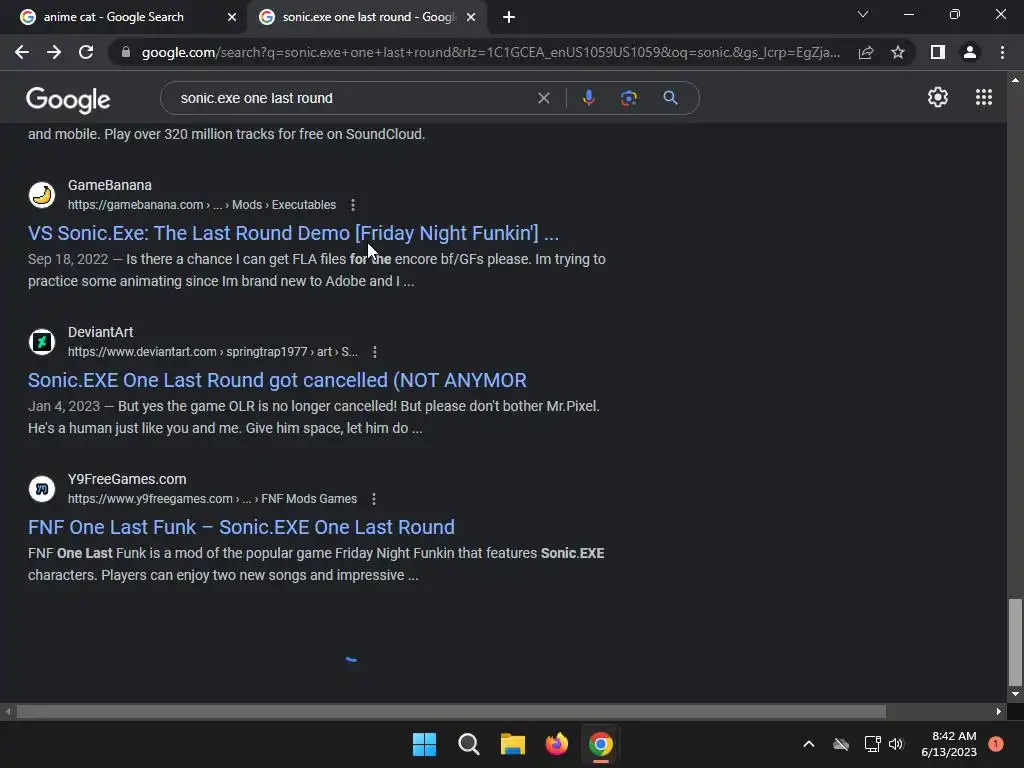Open more options for DeviantArt result

375,352
